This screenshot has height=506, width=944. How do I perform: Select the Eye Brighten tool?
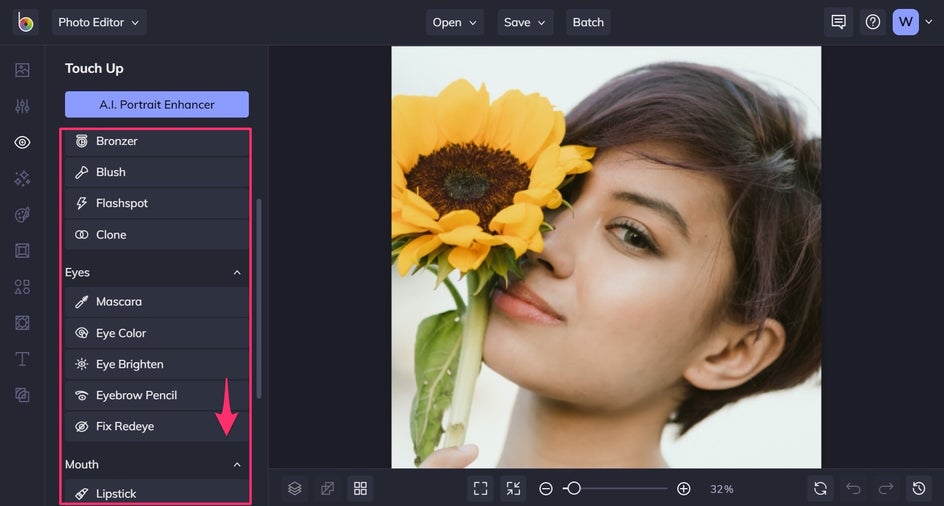click(x=157, y=364)
